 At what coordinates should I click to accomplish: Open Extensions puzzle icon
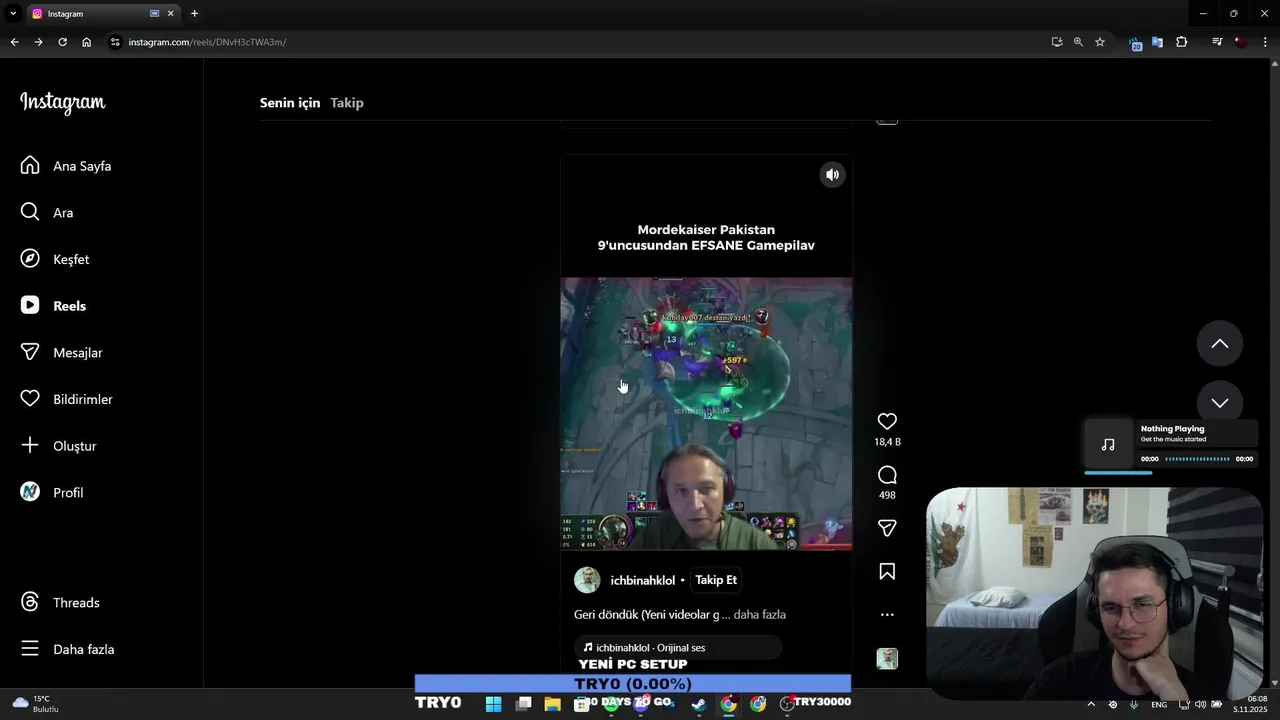[x=1182, y=42]
